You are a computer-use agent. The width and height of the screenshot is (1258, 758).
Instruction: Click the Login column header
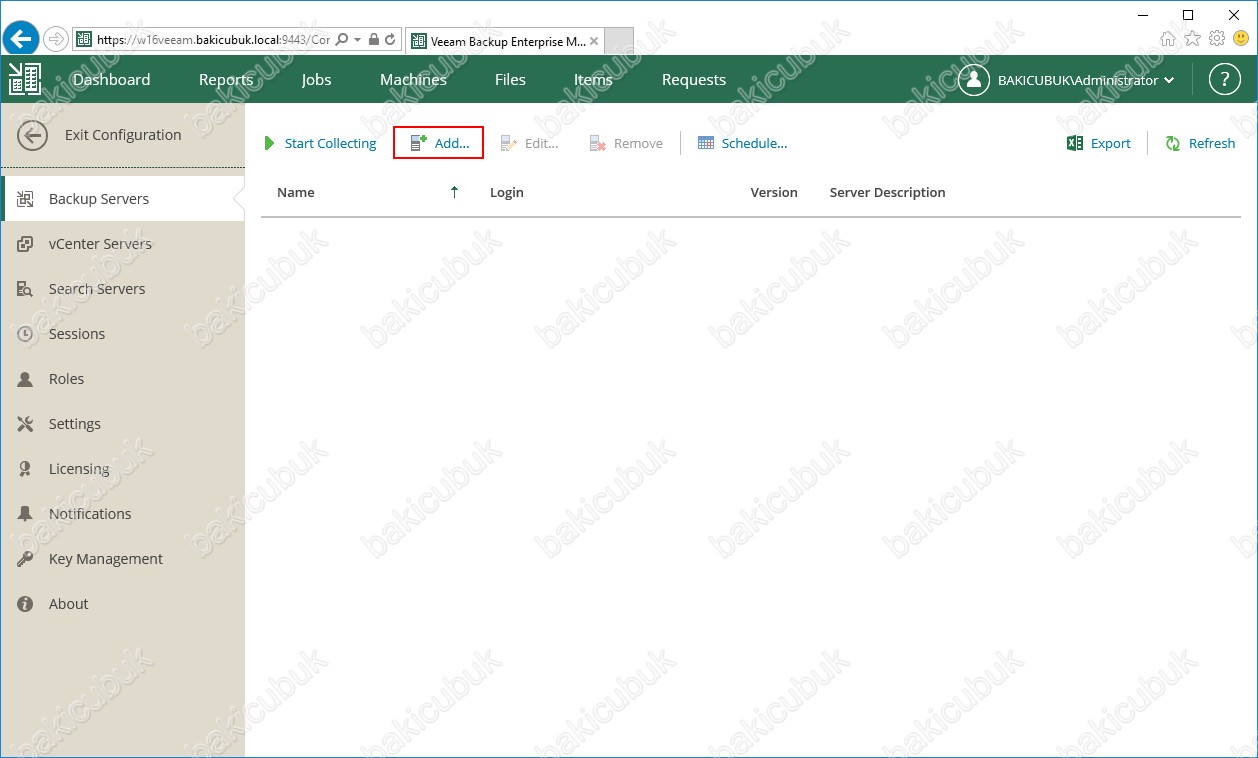[506, 192]
